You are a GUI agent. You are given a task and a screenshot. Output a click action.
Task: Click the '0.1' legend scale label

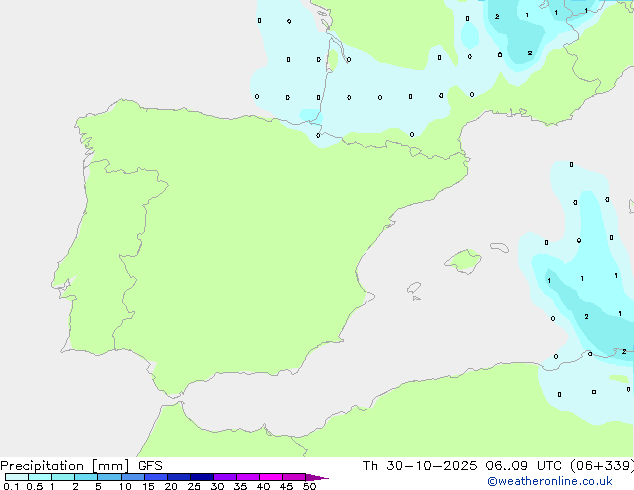(11, 486)
